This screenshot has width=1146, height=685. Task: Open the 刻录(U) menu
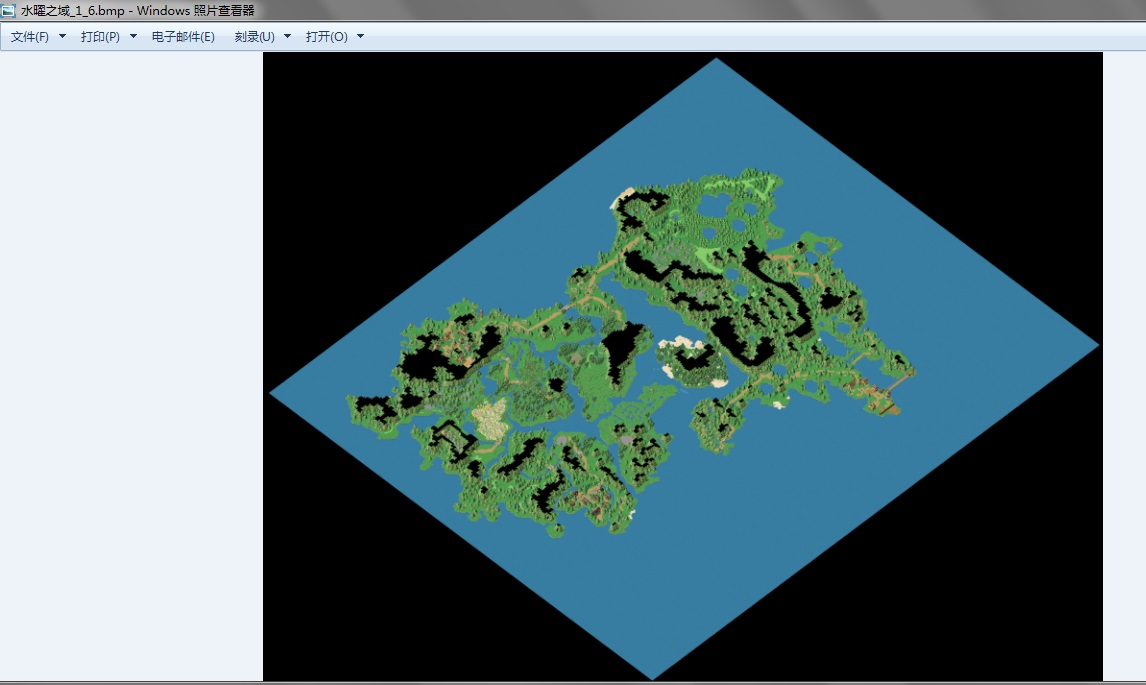click(x=254, y=37)
